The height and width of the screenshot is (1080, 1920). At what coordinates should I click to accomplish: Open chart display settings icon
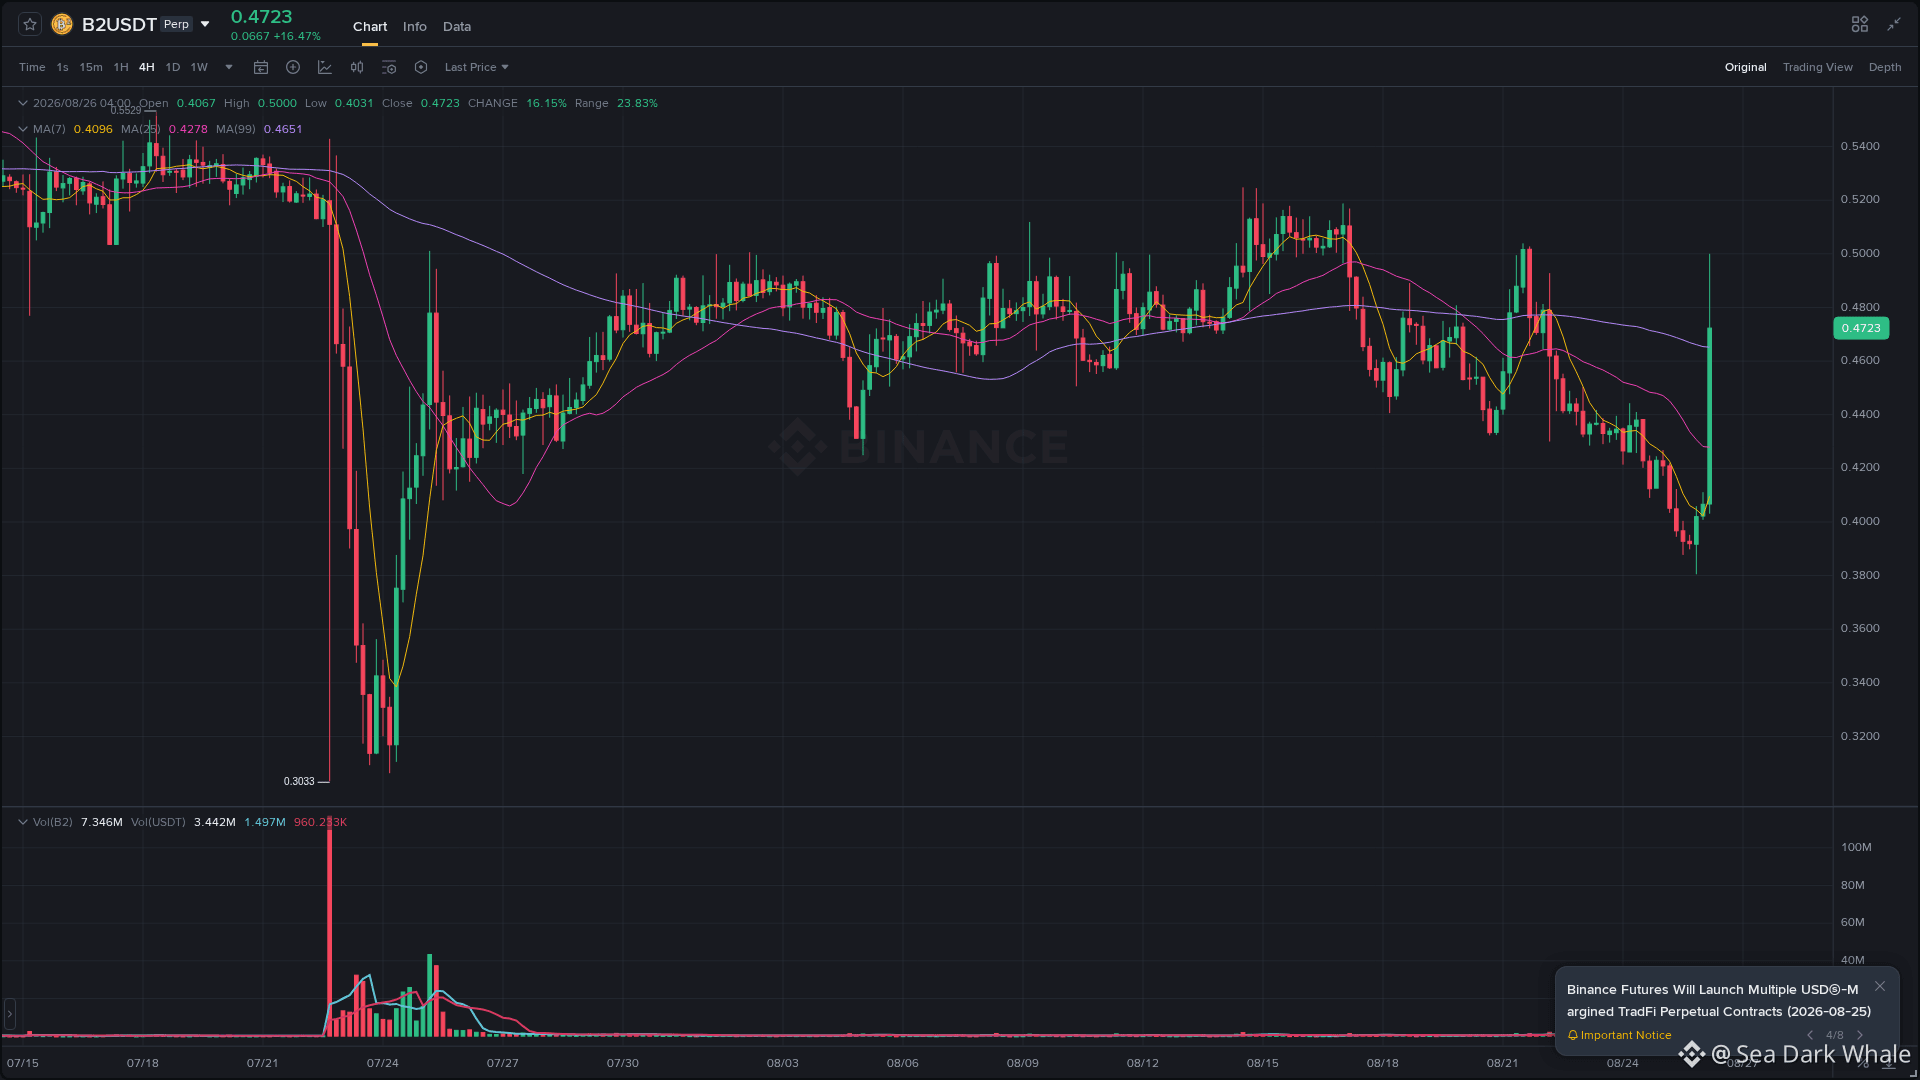click(x=389, y=67)
